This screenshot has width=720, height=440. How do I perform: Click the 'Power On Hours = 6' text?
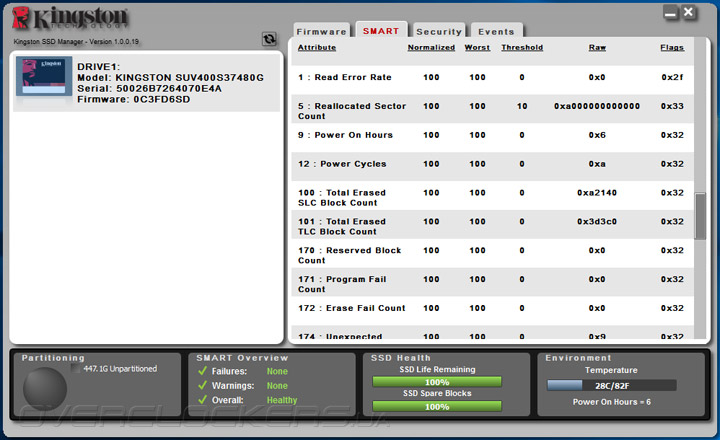point(612,402)
